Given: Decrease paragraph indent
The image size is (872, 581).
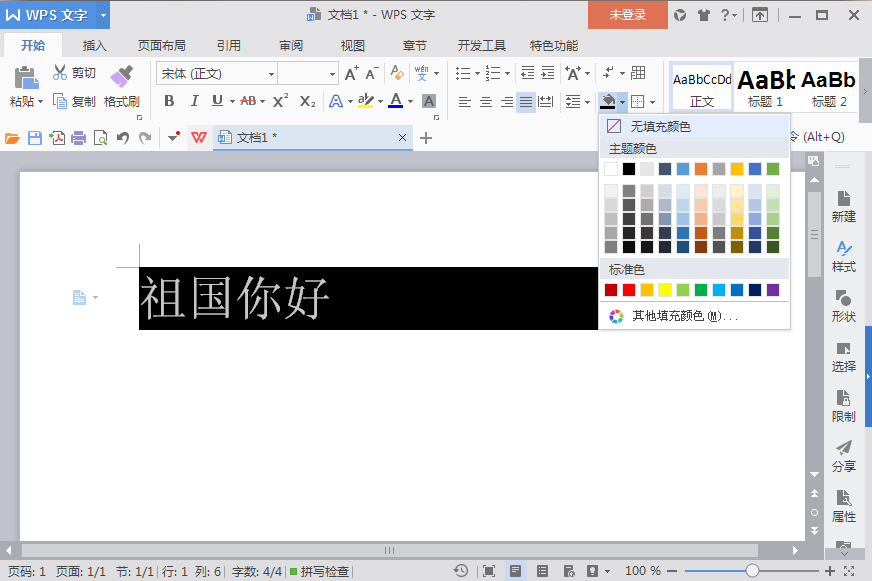Looking at the screenshot, I should (527, 73).
